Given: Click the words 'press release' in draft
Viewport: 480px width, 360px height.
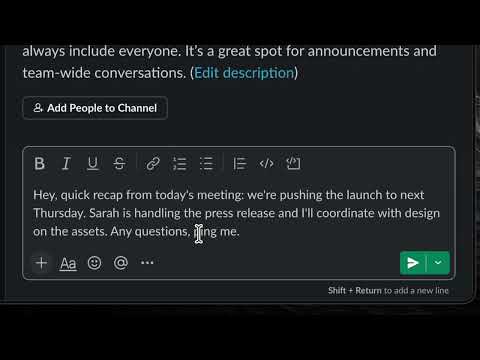Looking at the screenshot, I should pos(240,213).
